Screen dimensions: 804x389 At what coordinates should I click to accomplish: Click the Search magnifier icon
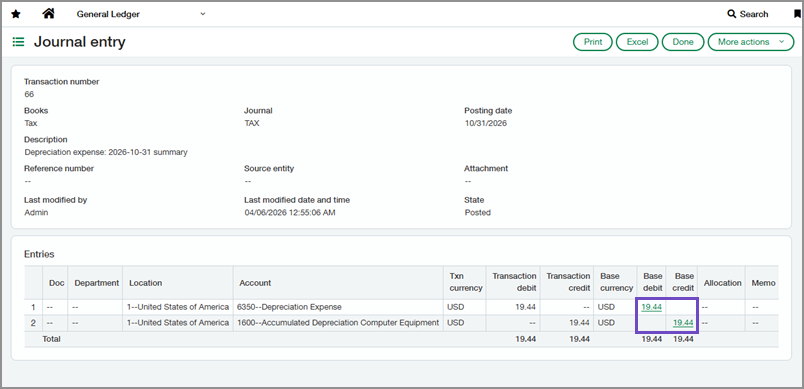pyautogui.click(x=732, y=14)
